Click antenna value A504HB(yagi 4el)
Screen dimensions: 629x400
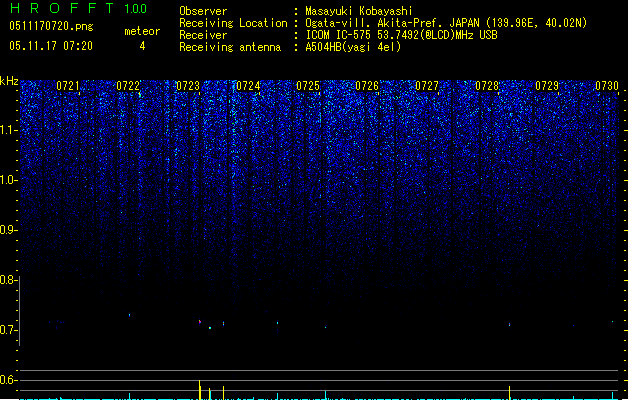353,47
